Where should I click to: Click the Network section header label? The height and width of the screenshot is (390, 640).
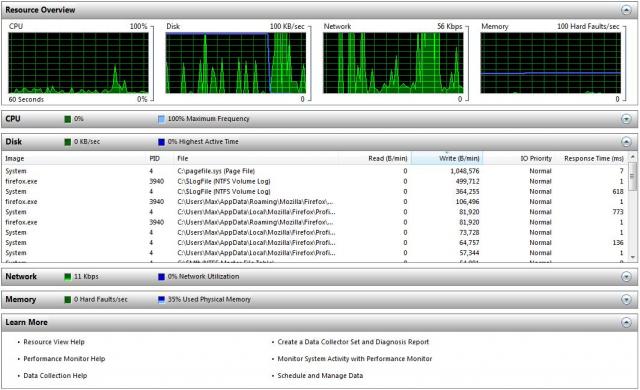(x=21, y=277)
